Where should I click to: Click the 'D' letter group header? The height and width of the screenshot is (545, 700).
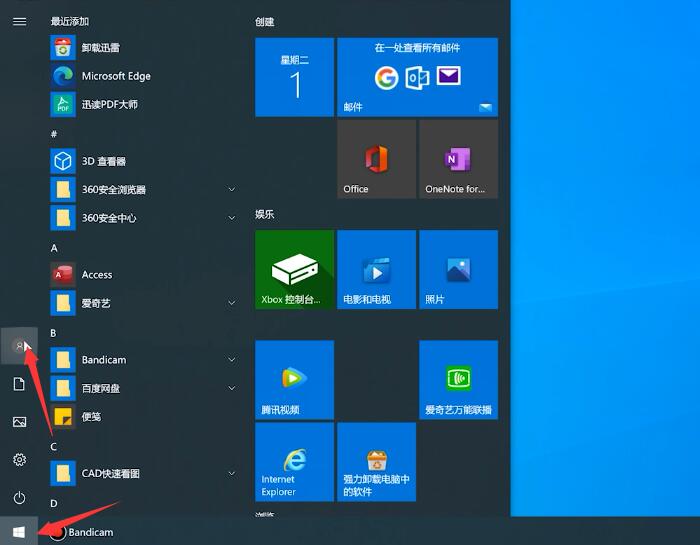(54, 503)
